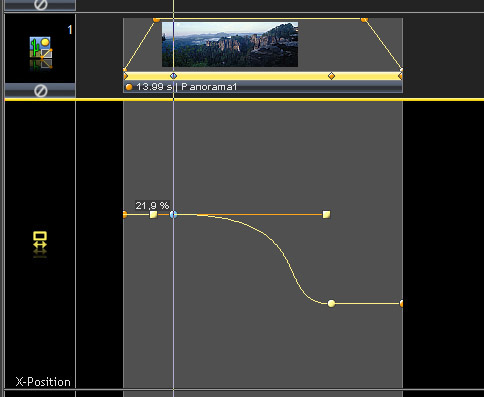
Task: Click the left square bezier handle
Action: 153,214
